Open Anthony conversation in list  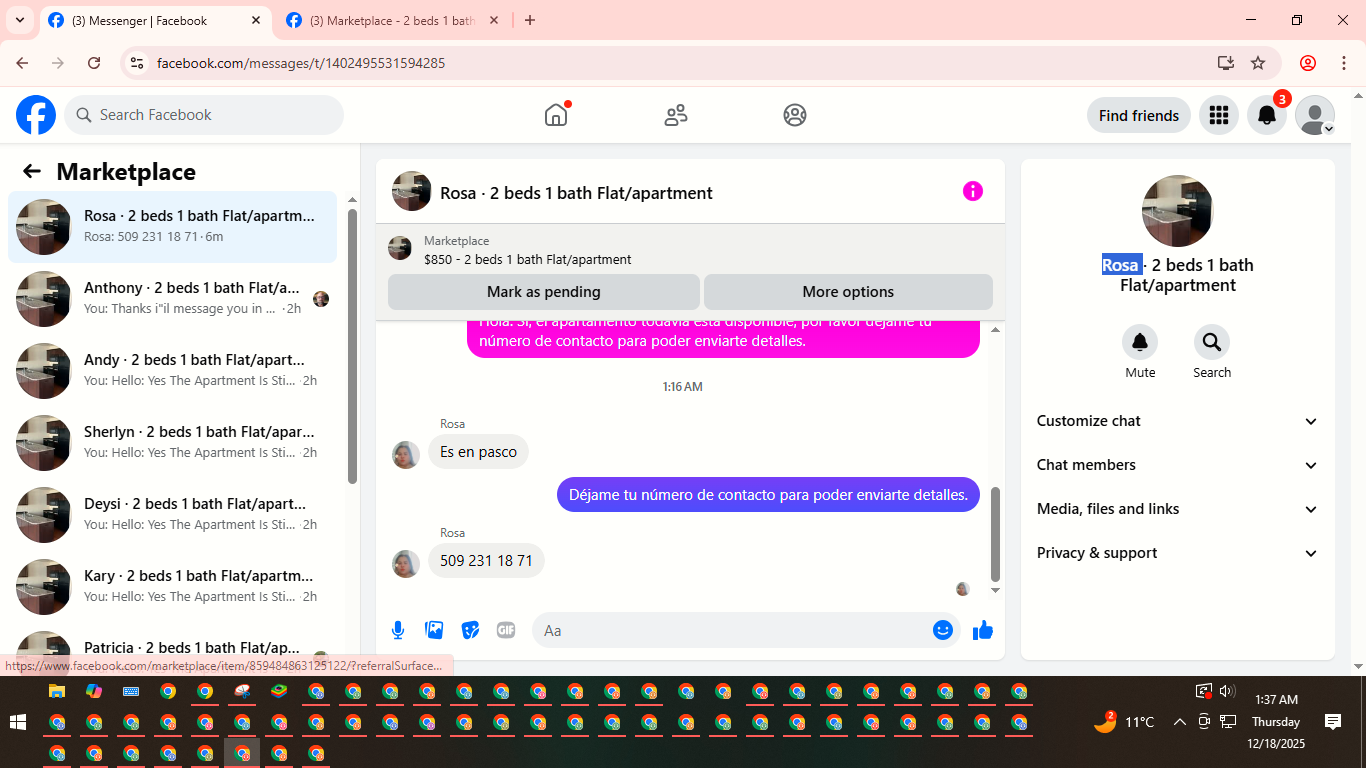[173, 299]
